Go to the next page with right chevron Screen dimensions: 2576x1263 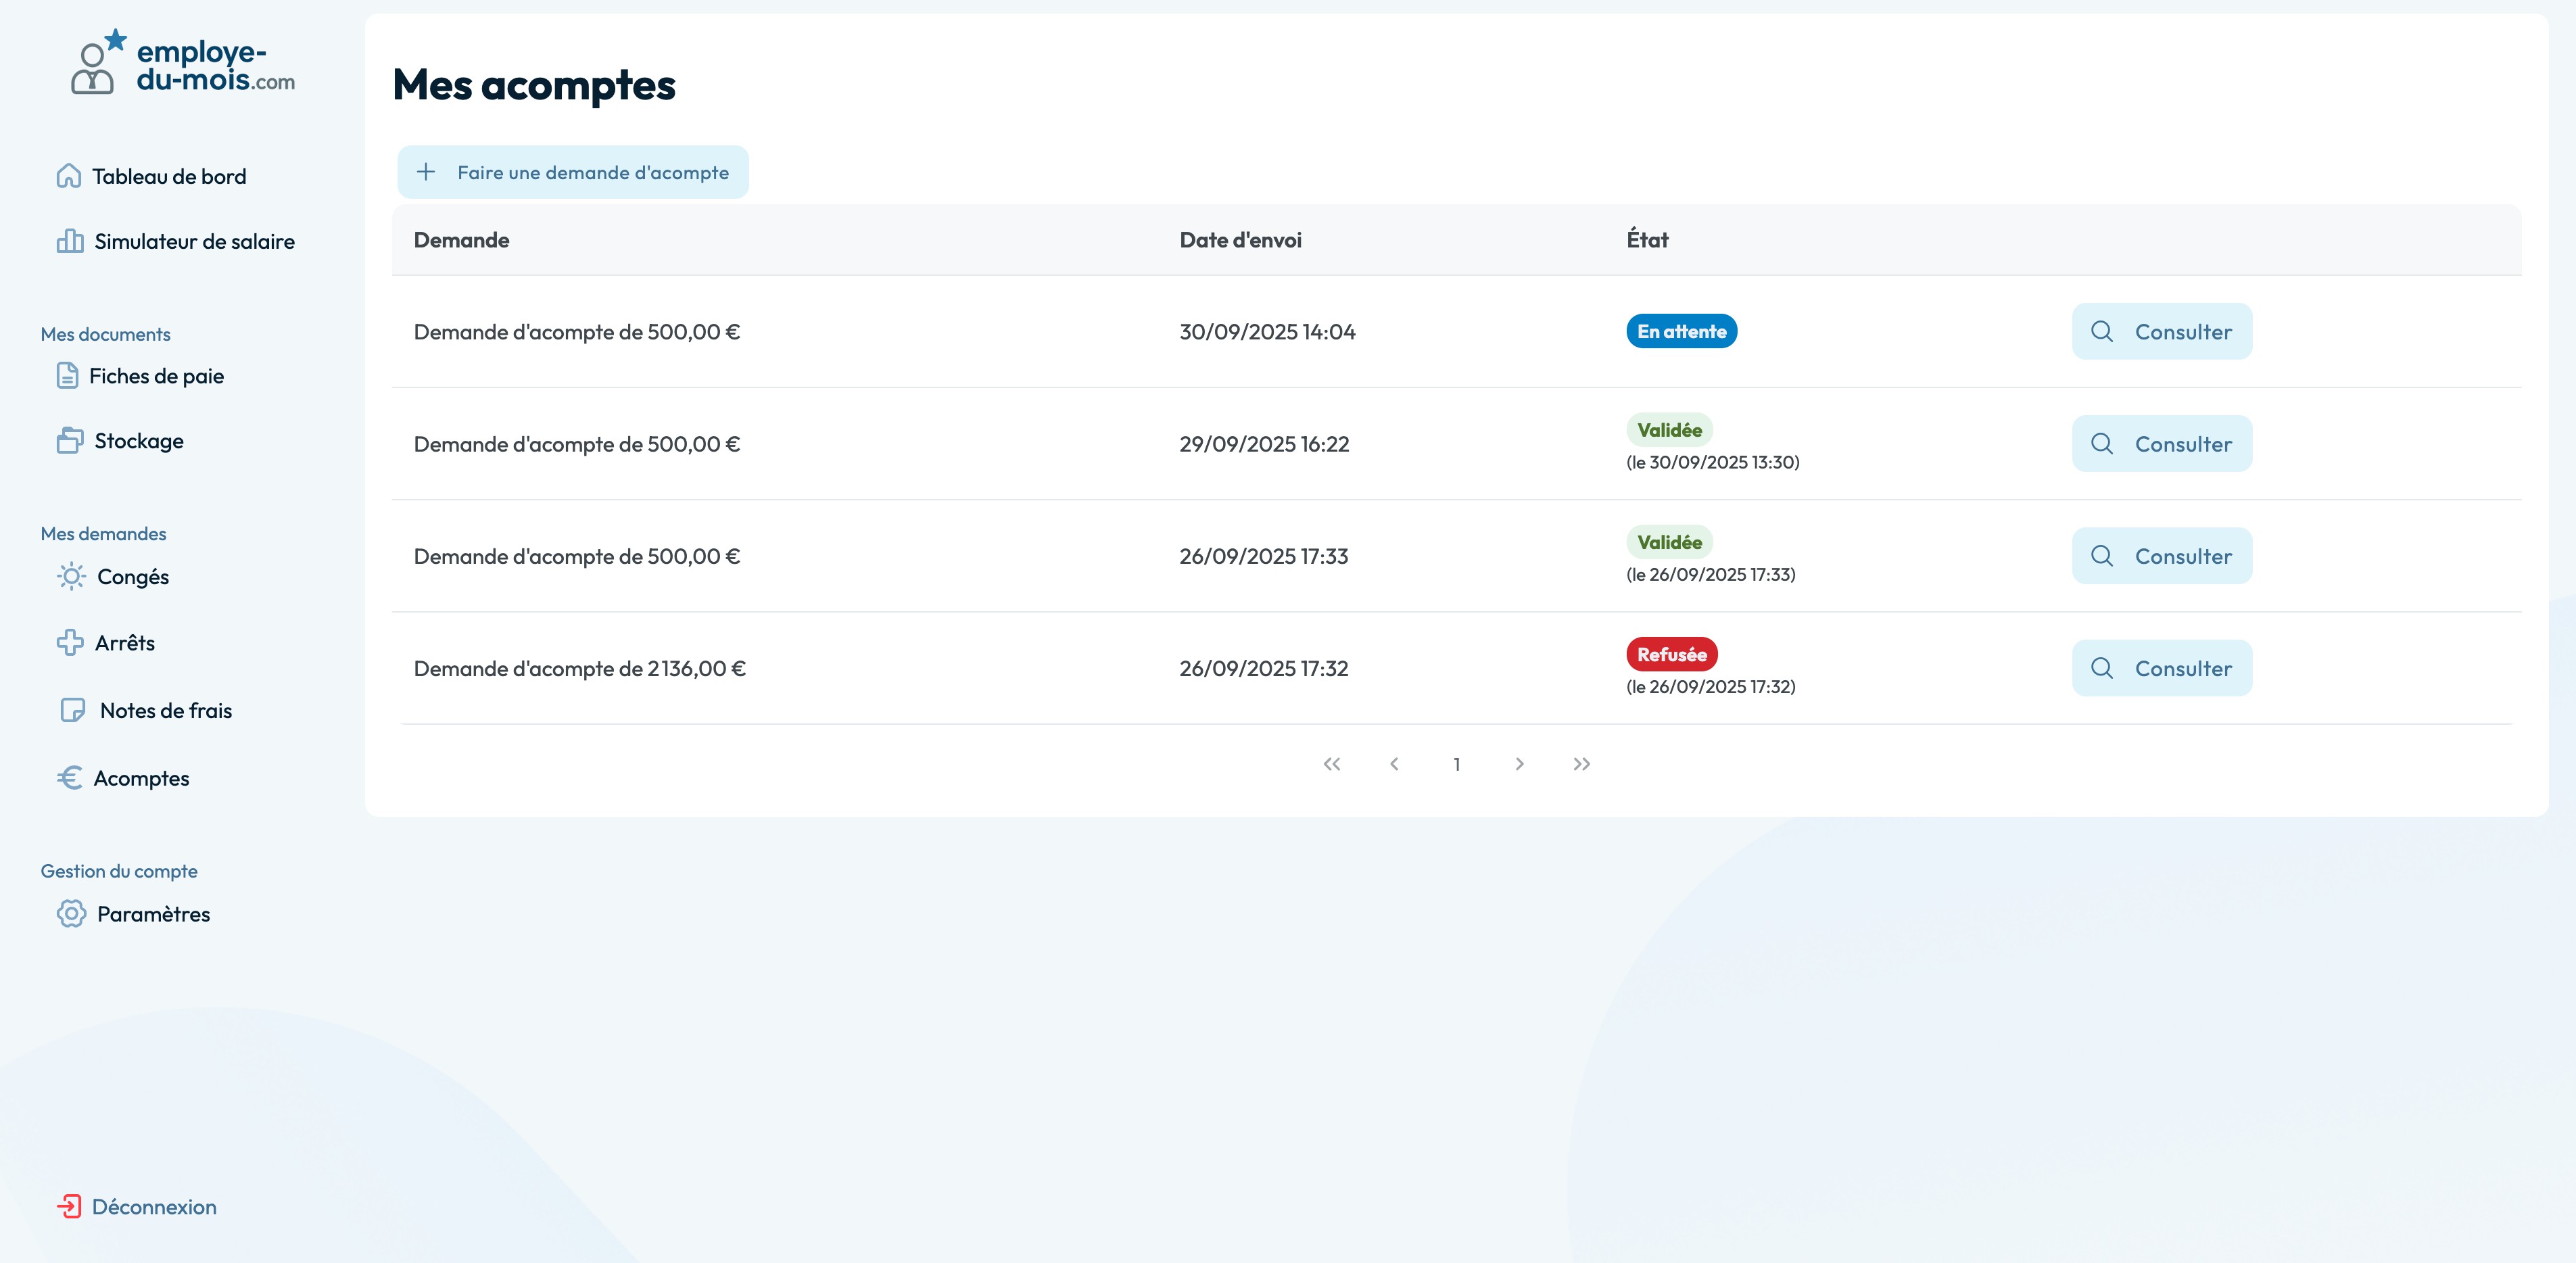click(1519, 764)
